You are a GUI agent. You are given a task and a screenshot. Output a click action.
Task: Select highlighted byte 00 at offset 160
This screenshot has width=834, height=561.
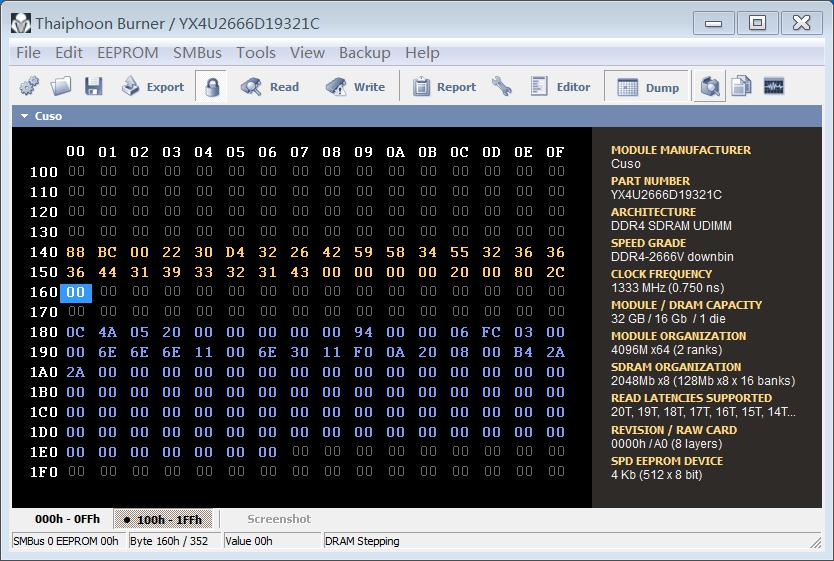pyautogui.click(x=76, y=292)
